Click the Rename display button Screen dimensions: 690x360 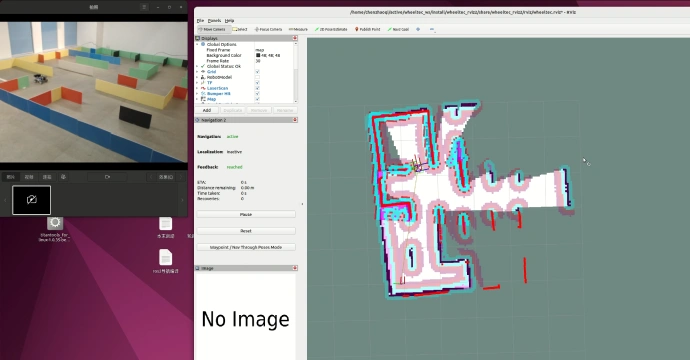click(285, 110)
